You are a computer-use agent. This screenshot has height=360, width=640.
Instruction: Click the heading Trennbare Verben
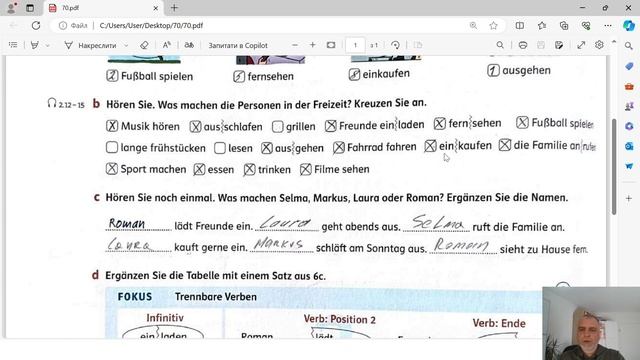point(216,297)
